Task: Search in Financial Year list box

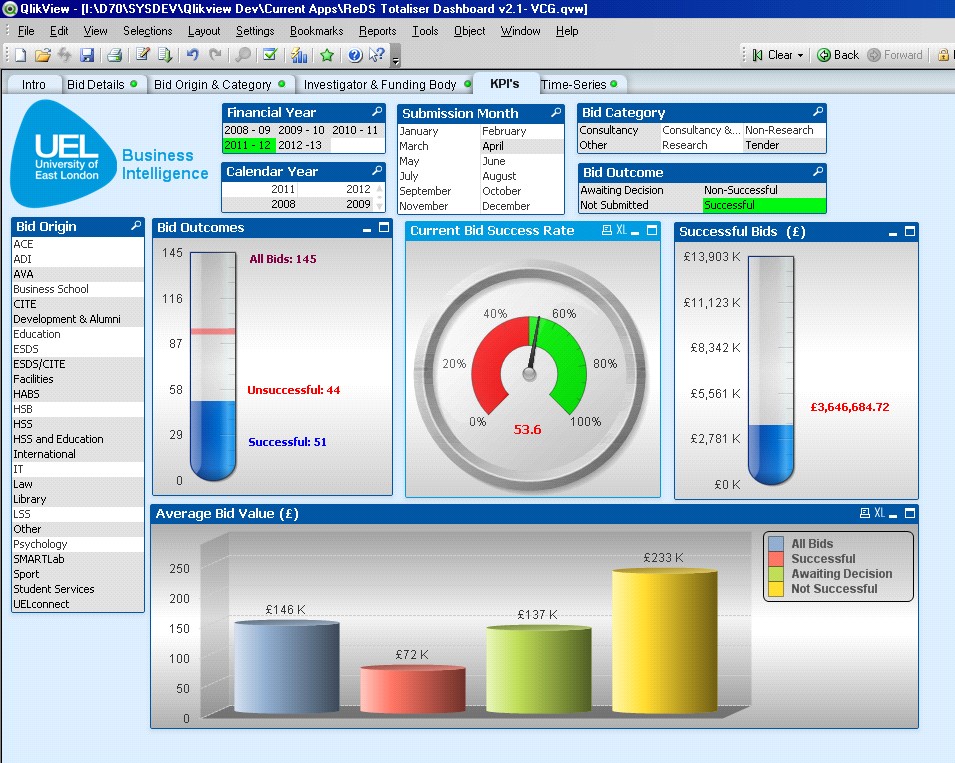Action: [378, 111]
